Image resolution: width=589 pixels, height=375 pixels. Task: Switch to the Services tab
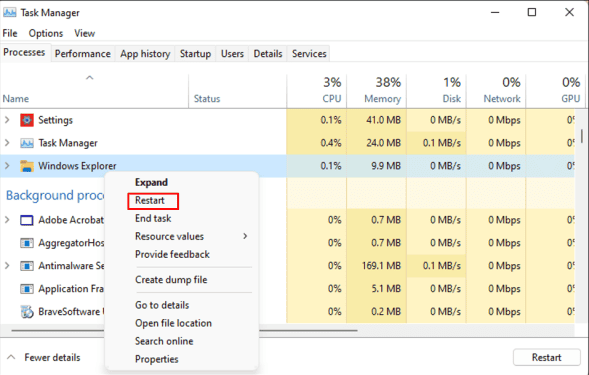pos(309,54)
